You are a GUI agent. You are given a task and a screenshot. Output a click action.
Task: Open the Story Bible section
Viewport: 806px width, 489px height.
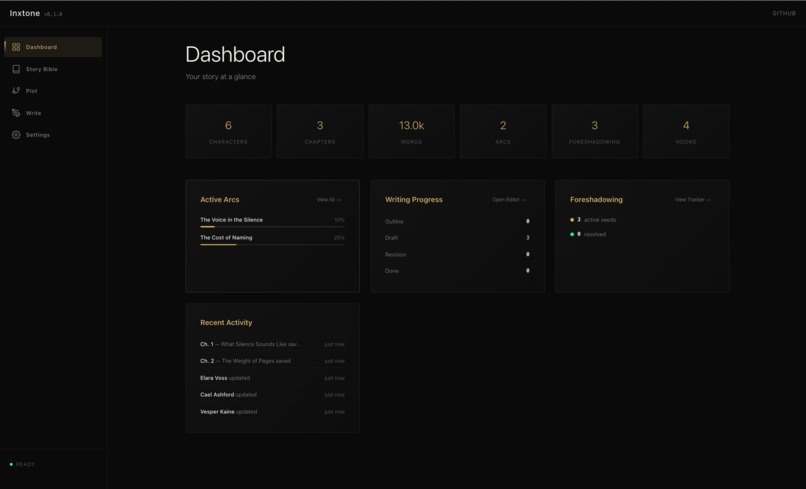53,69
